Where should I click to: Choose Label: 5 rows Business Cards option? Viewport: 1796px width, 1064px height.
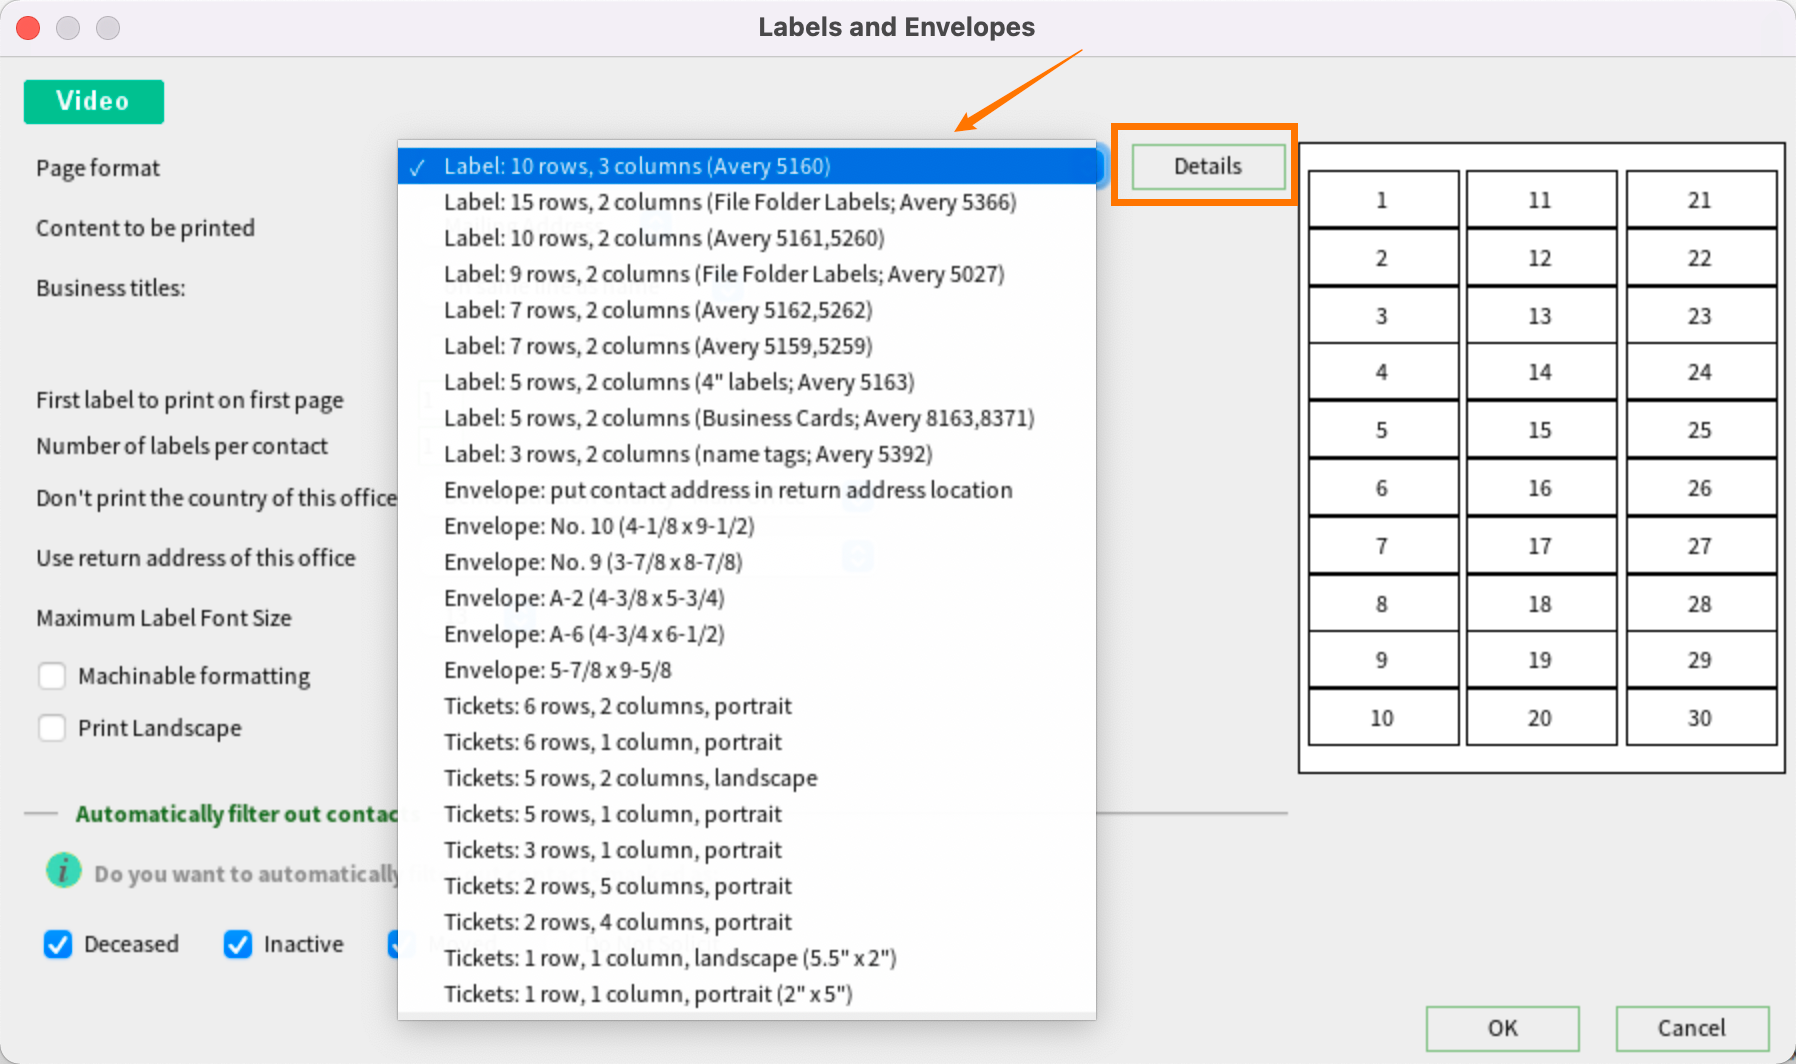(738, 418)
